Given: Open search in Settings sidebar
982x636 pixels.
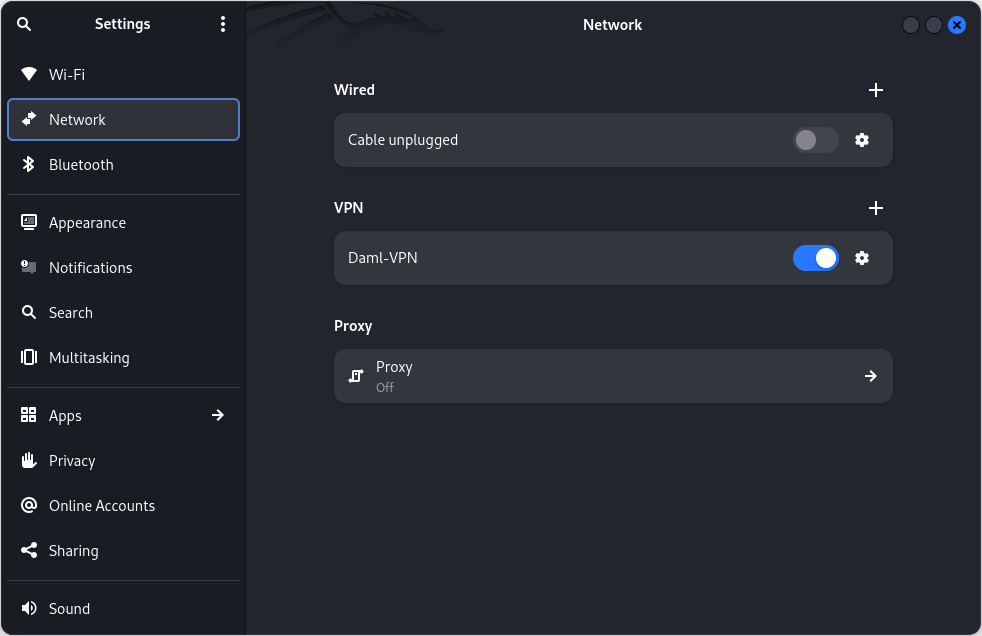Looking at the screenshot, I should pyautogui.click(x=24, y=24).
